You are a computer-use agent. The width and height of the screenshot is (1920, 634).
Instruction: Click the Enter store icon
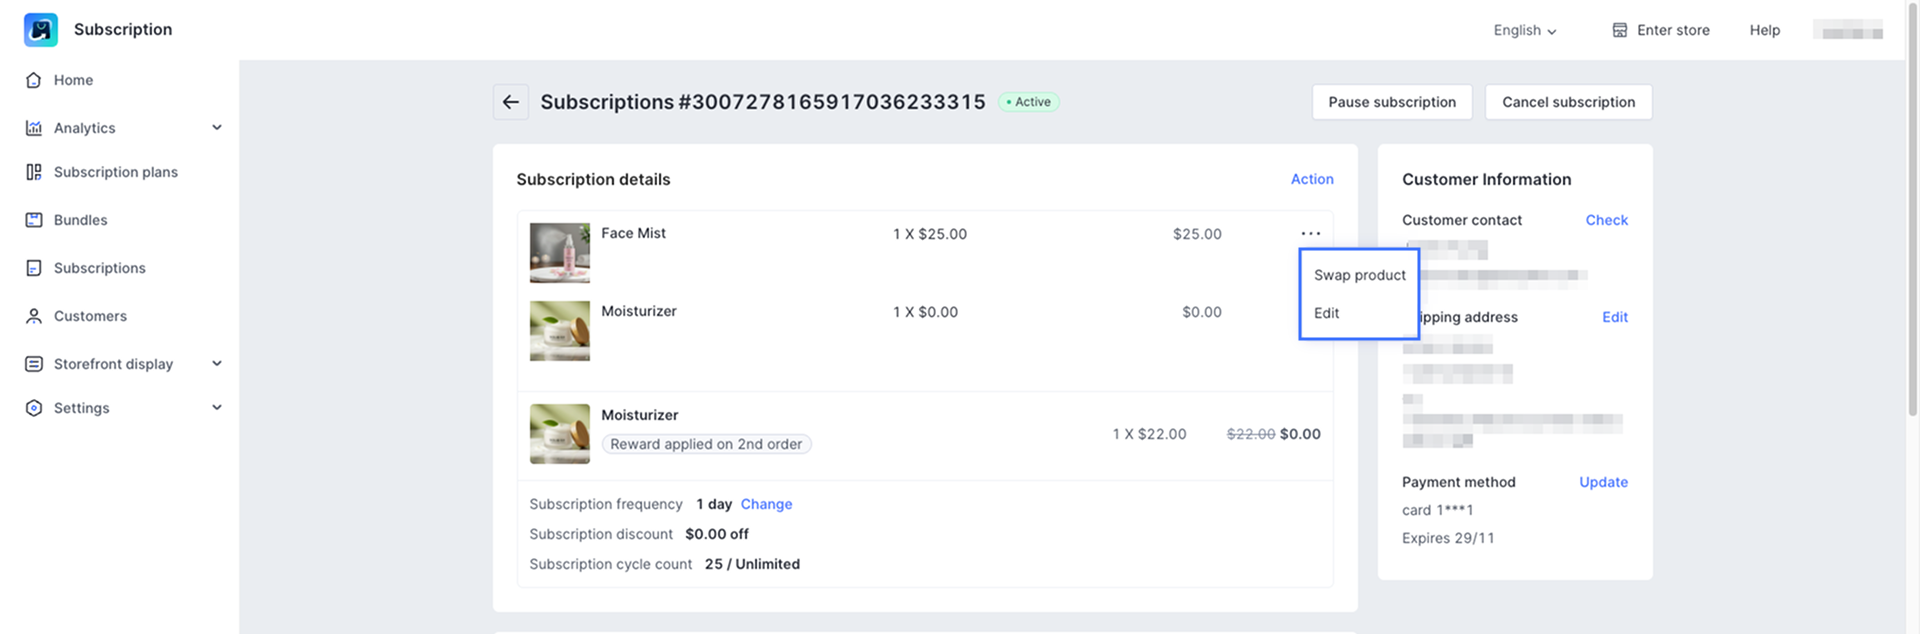coord(1620,30)
